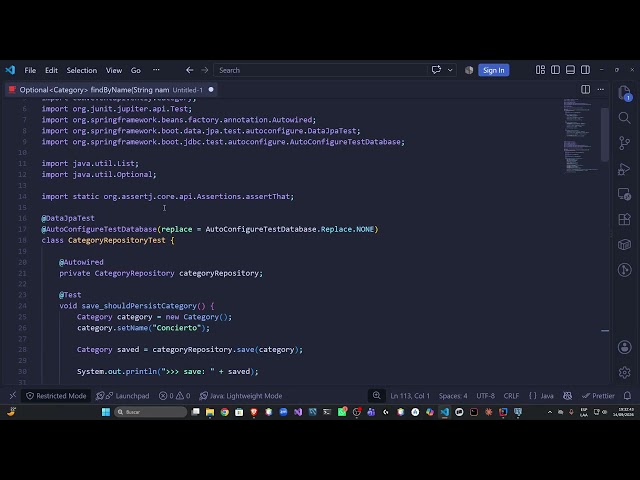Image resolution: width=640 pixels, height=480 pixels.
Task: Open Run and Debug view
Action: 624,169
